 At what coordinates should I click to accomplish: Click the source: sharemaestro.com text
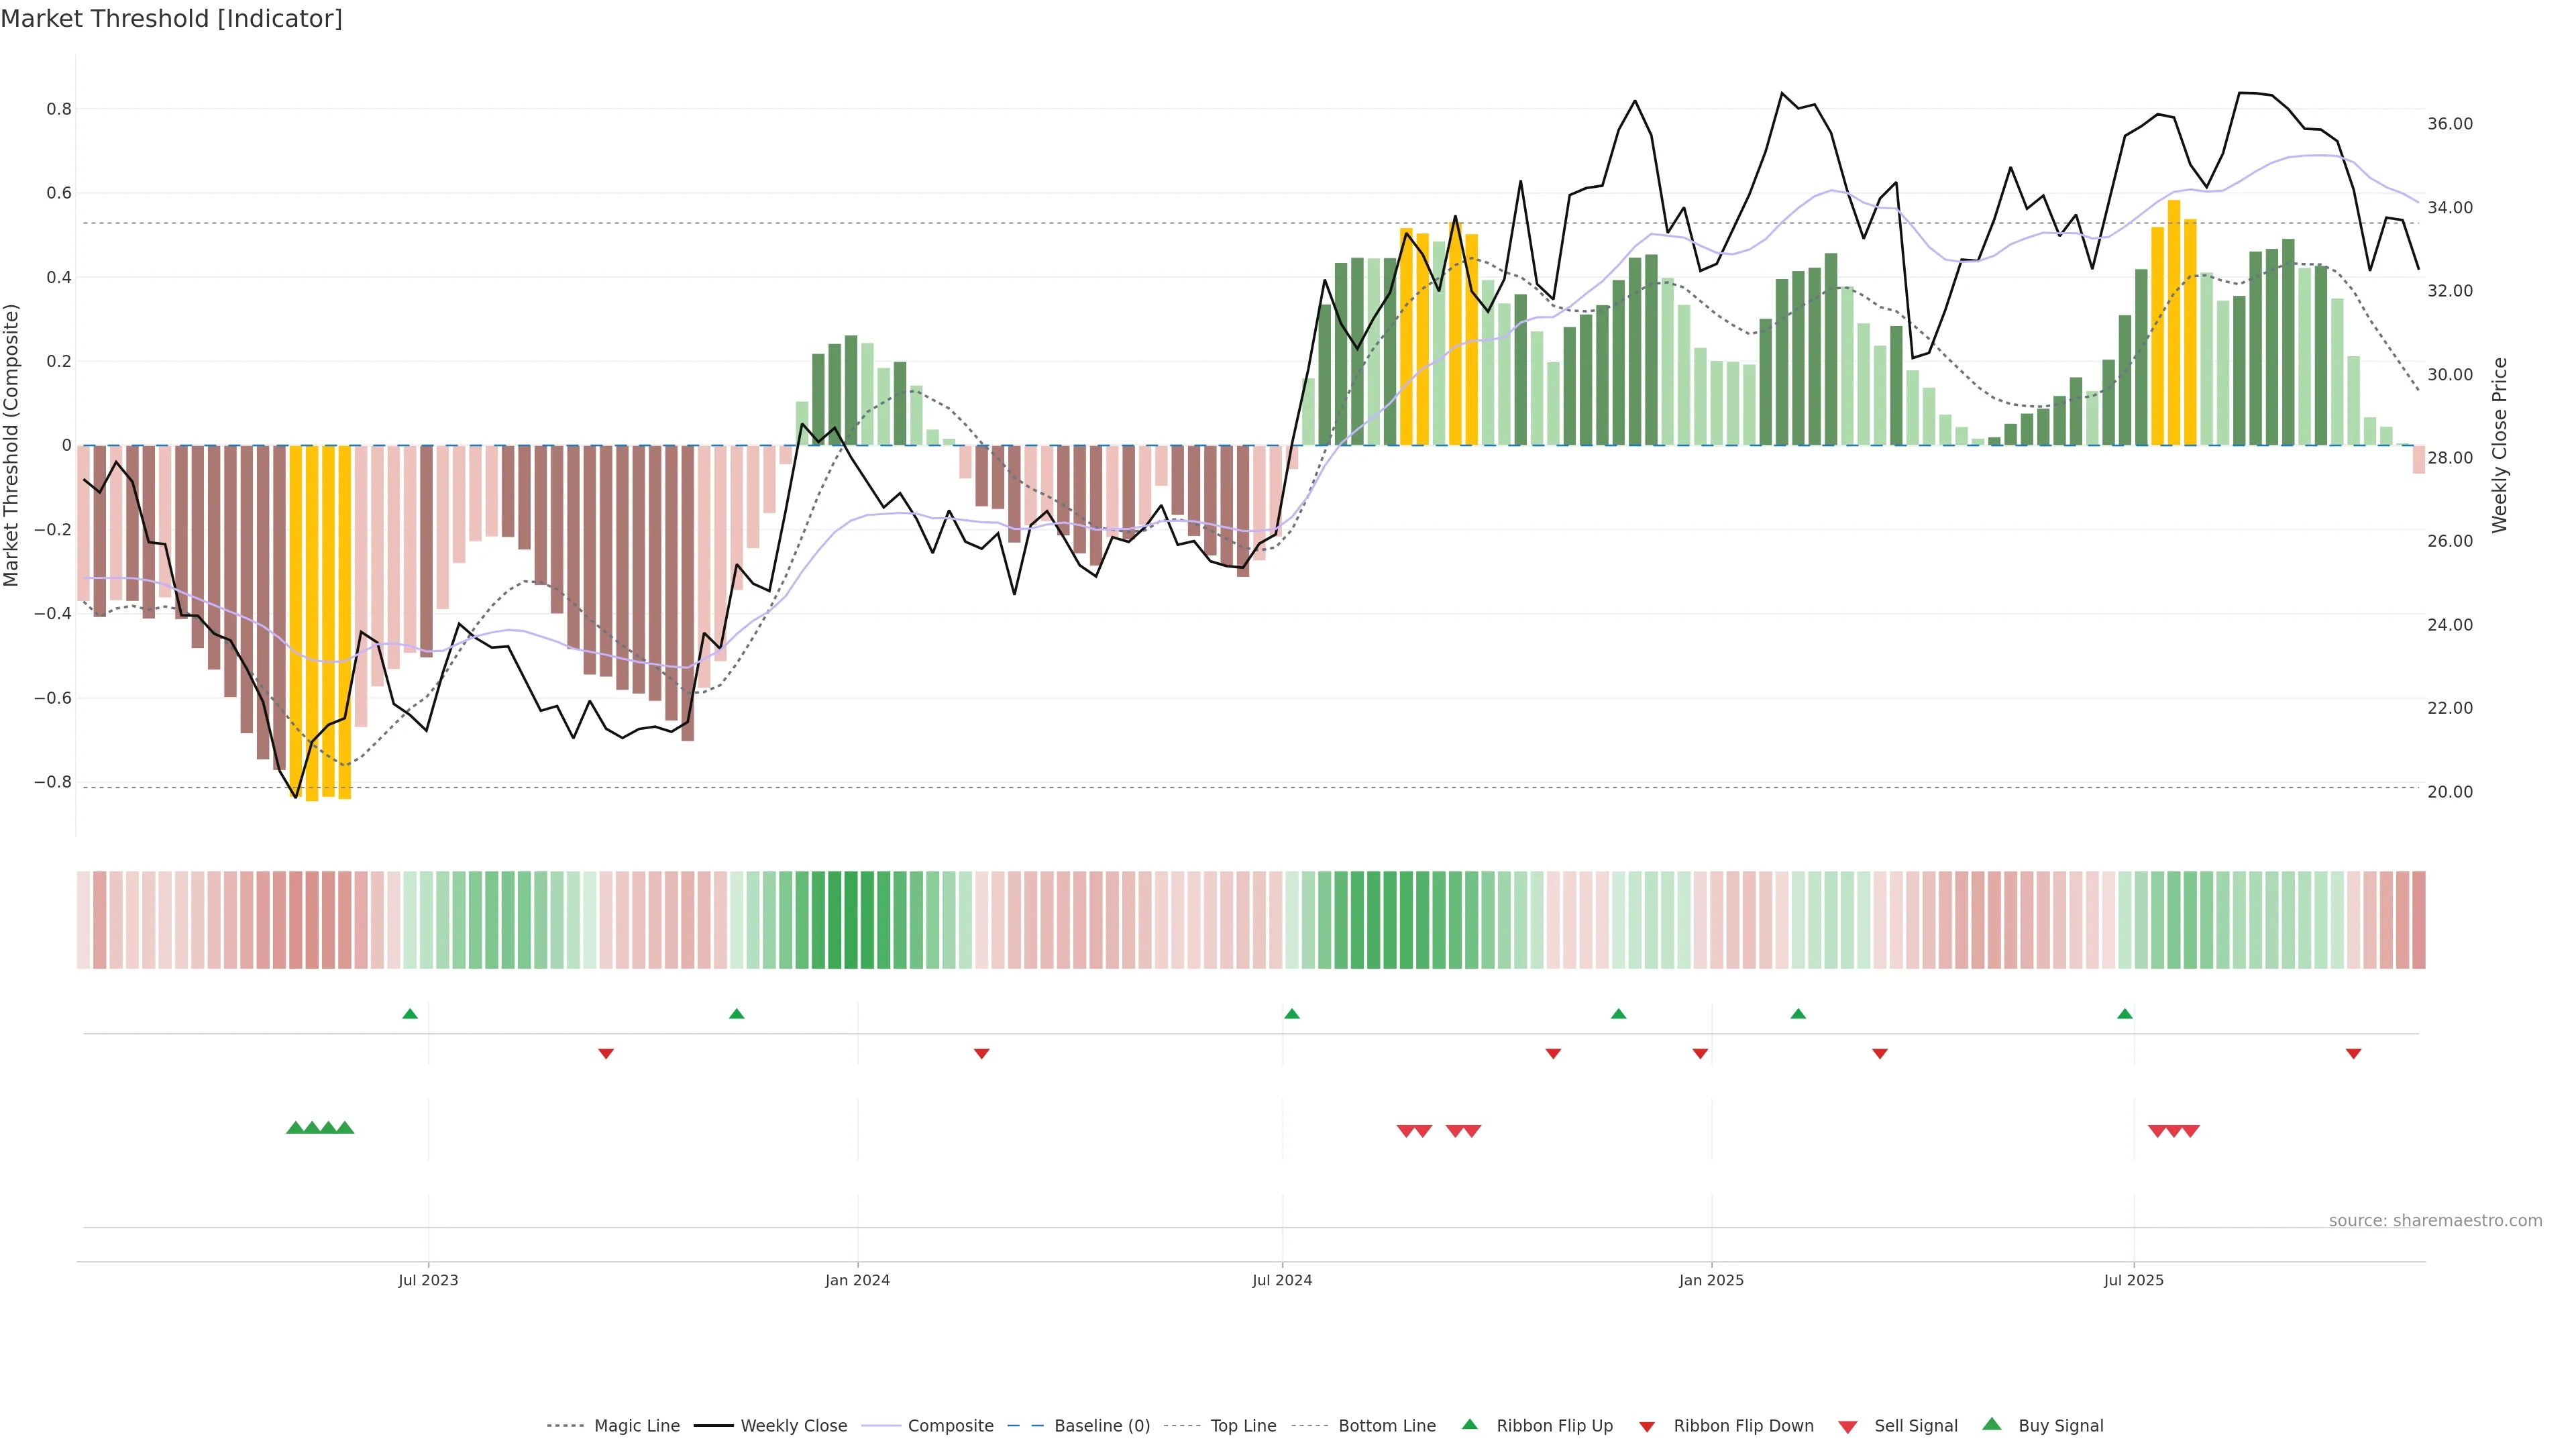click(x=2435, y=1220)
